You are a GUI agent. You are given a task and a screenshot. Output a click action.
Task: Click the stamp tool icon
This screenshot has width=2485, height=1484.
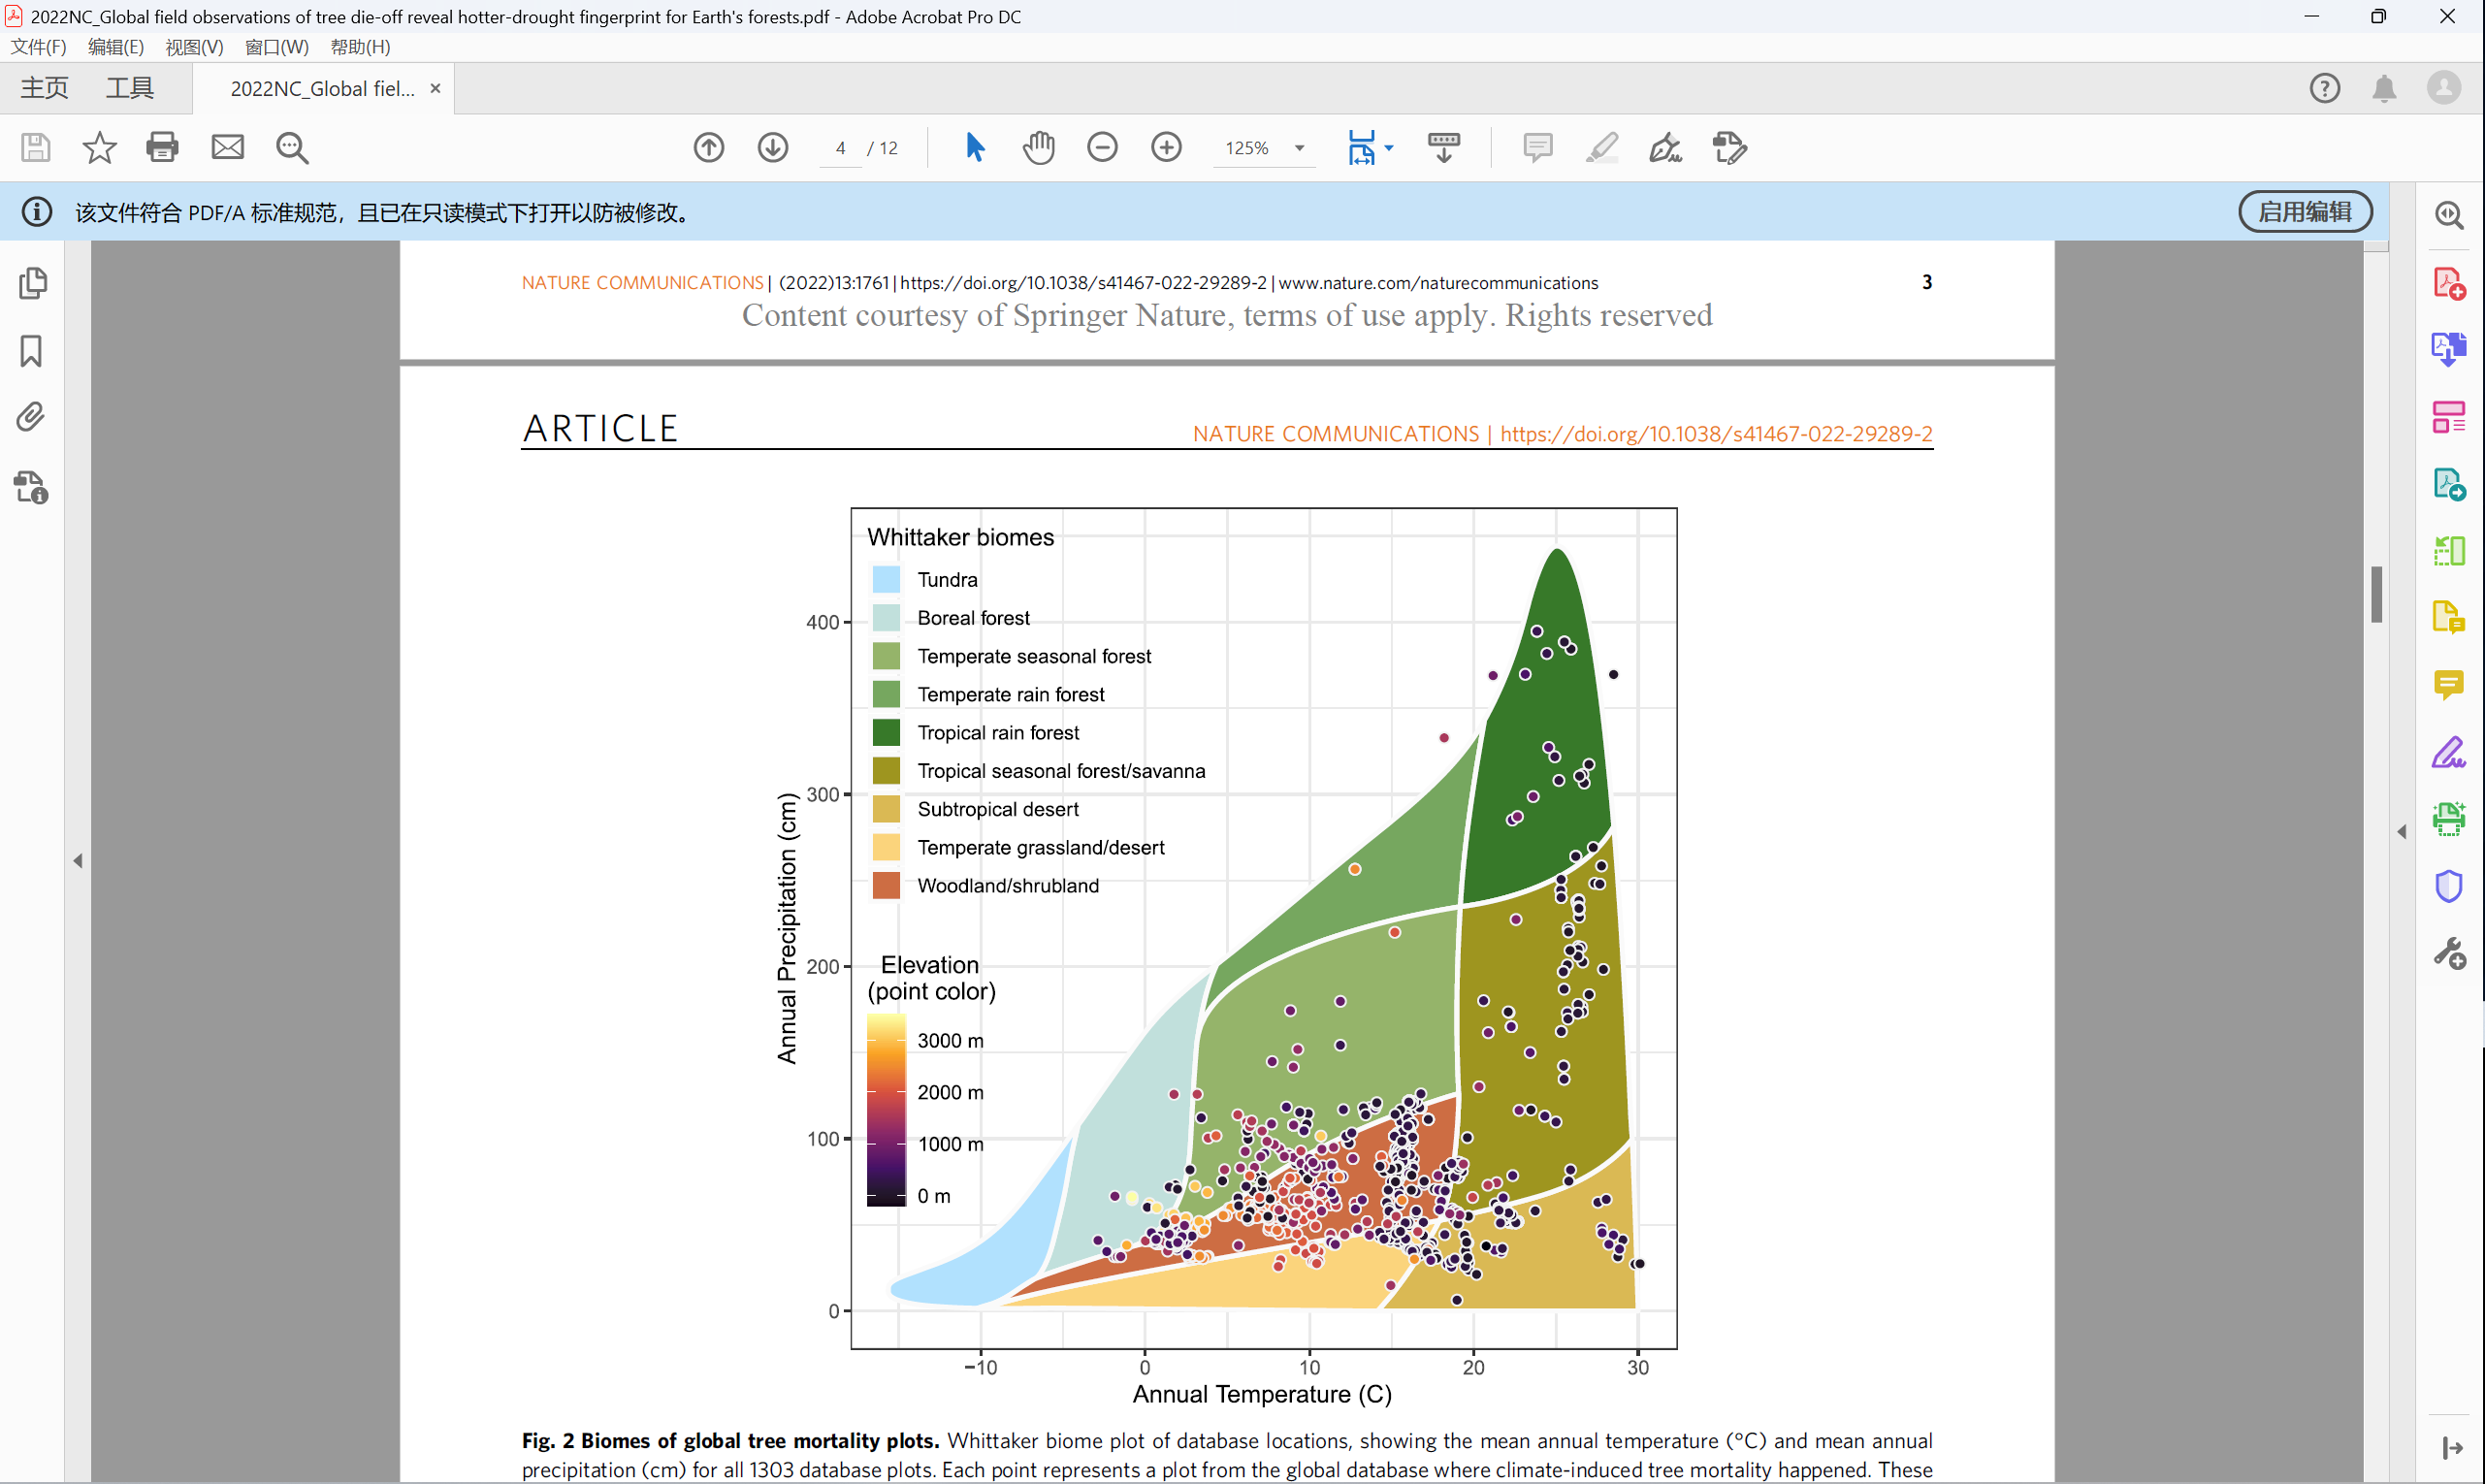click(x=1729, y=148)
